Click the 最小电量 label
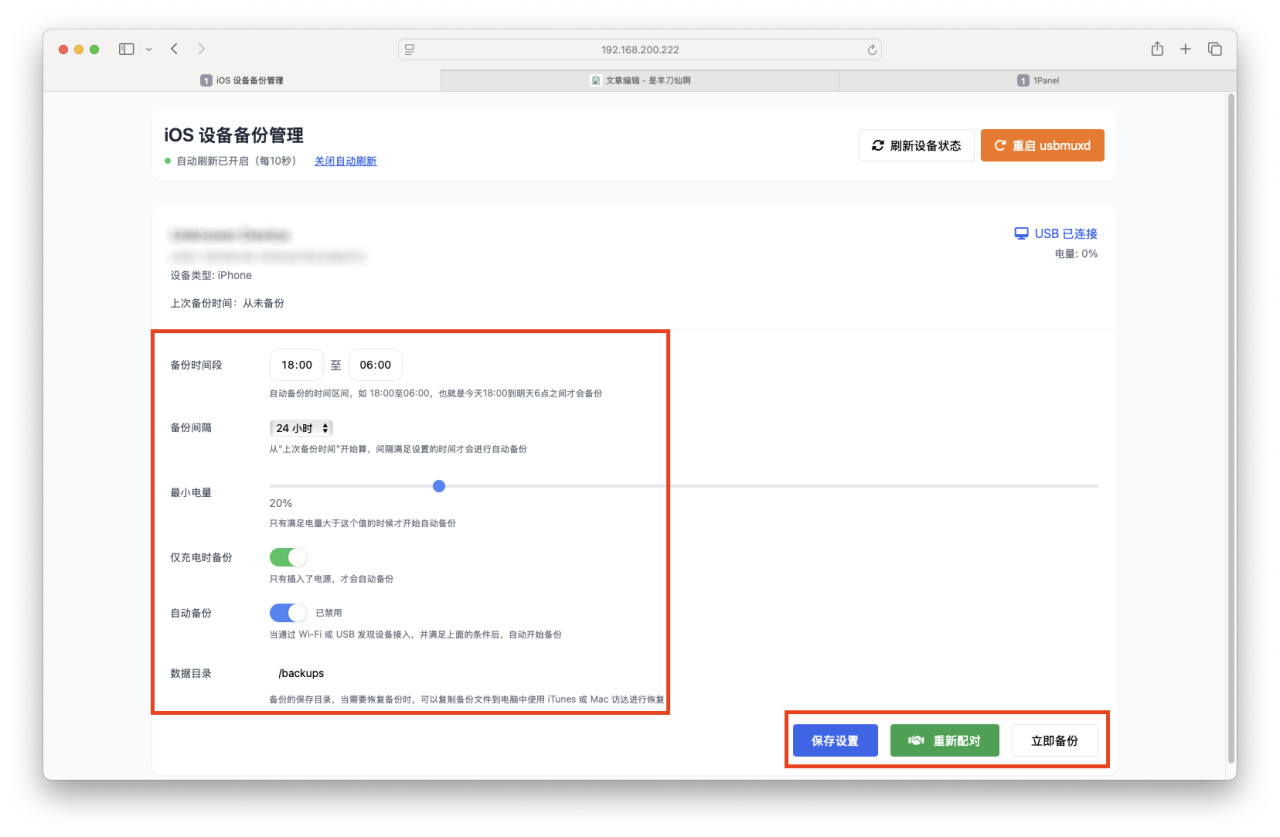The height and width of the screenshot is (837, 1280). coord(191,492)
